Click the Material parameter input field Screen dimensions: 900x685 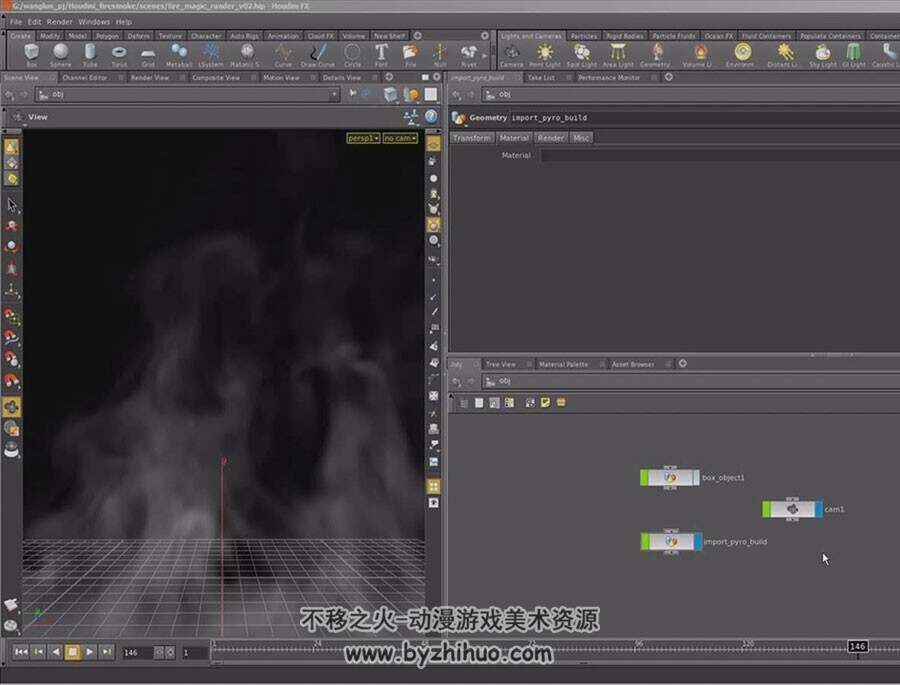tap(720, 155)
